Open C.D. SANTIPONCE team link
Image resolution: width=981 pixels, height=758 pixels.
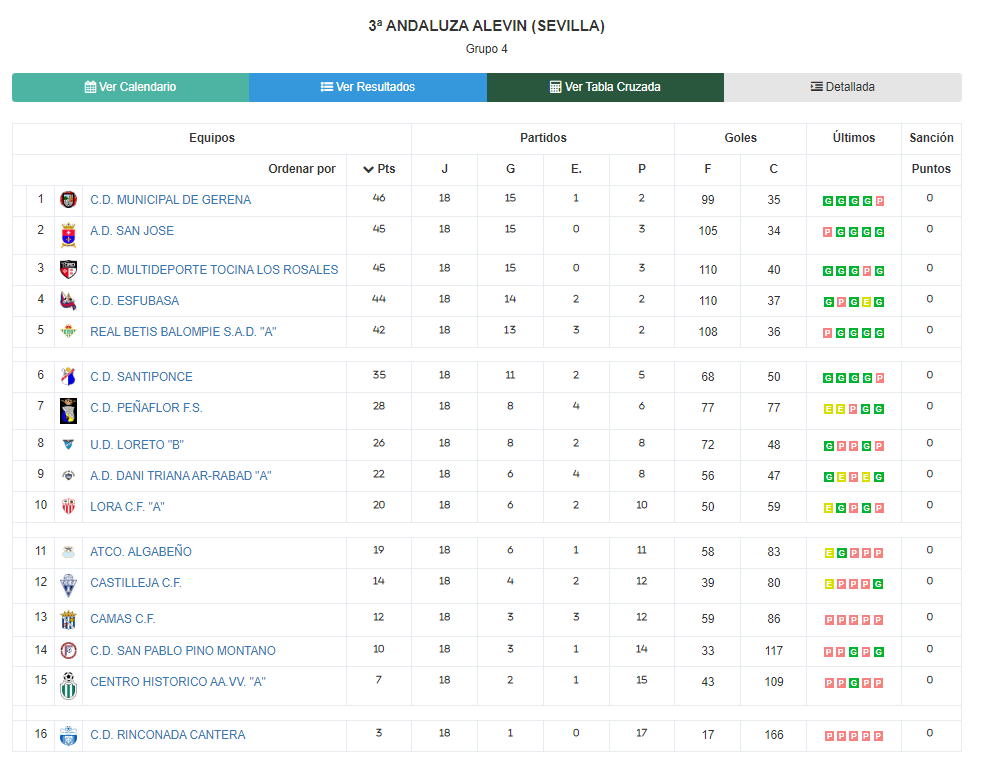pyautogui.click(x=141, y=376)
